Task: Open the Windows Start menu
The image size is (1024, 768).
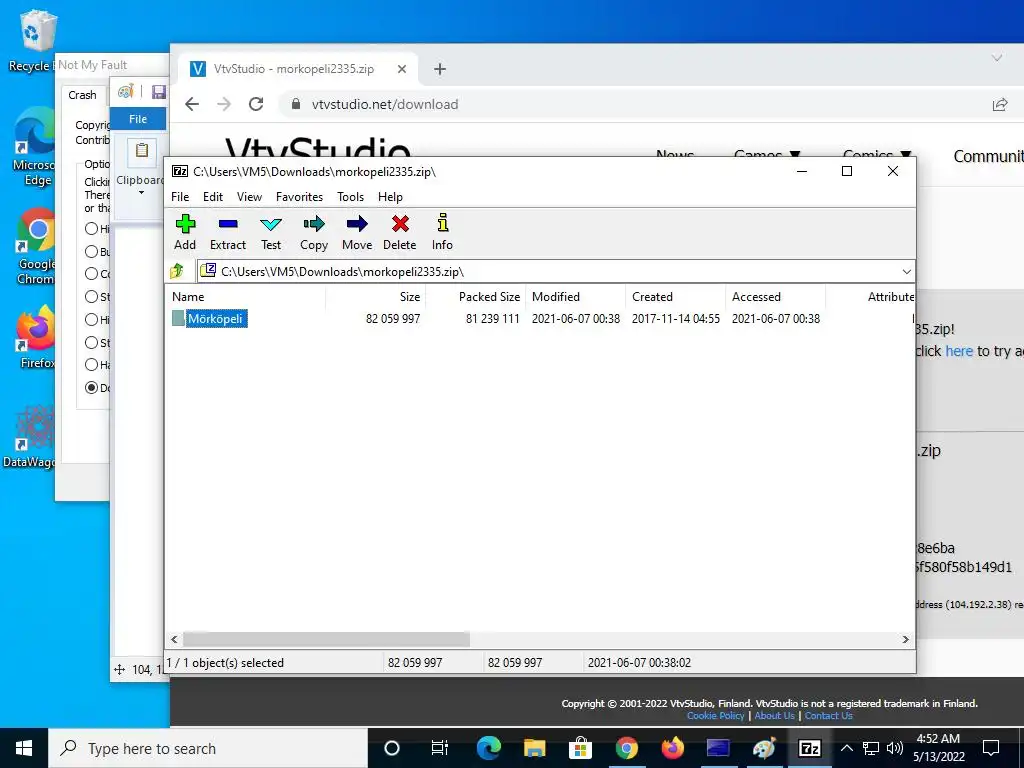Action: 24,748
